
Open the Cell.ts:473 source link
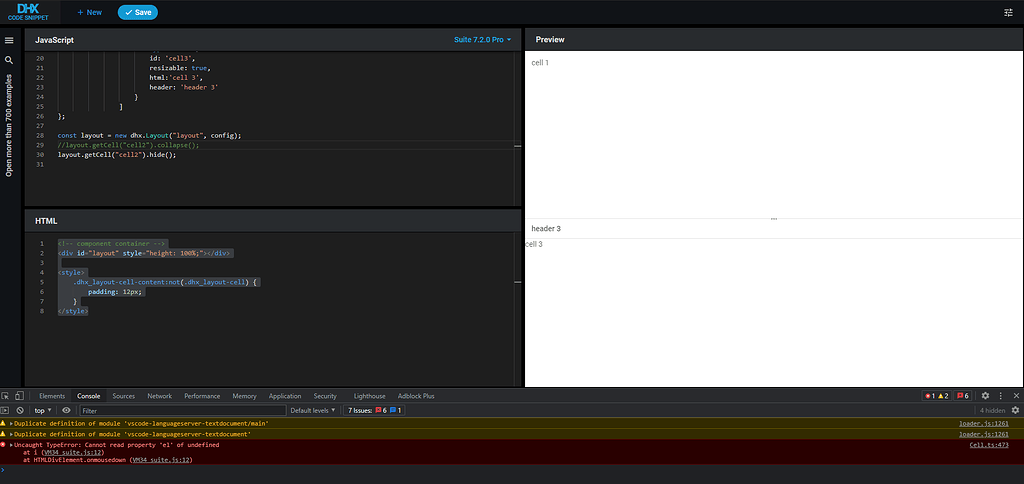pyautogui.click(x=989, y=445)
